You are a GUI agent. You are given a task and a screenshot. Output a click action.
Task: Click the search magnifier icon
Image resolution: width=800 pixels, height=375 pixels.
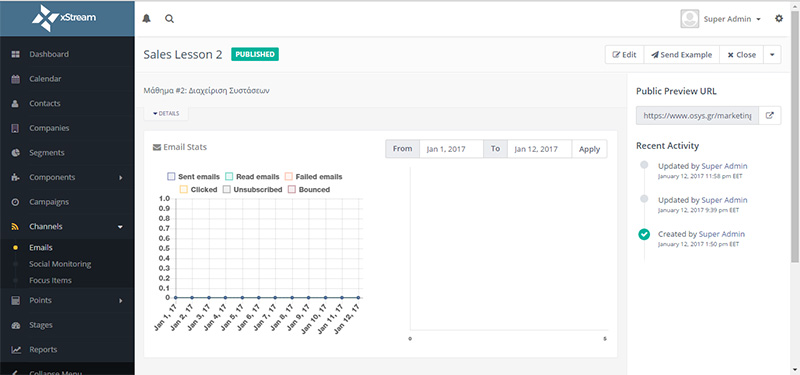pos(169,19)
